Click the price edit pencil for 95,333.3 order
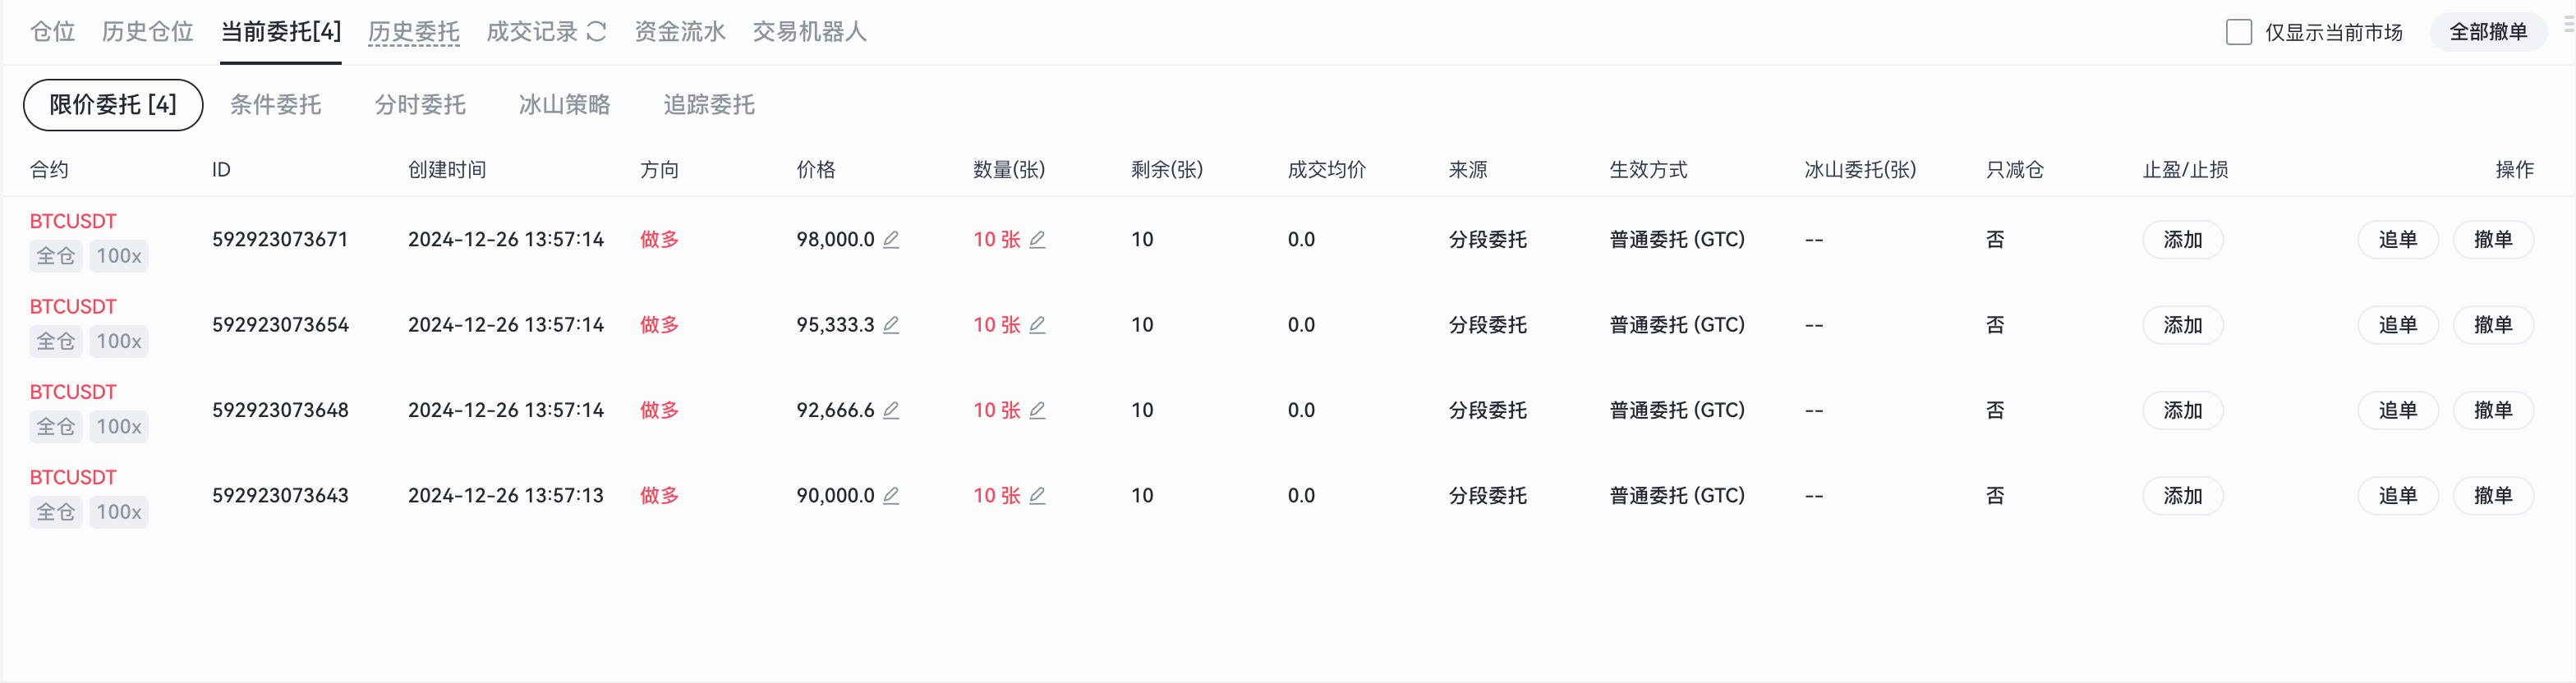The width and height of the screenshot is (2576, 683). click(891, 325)
